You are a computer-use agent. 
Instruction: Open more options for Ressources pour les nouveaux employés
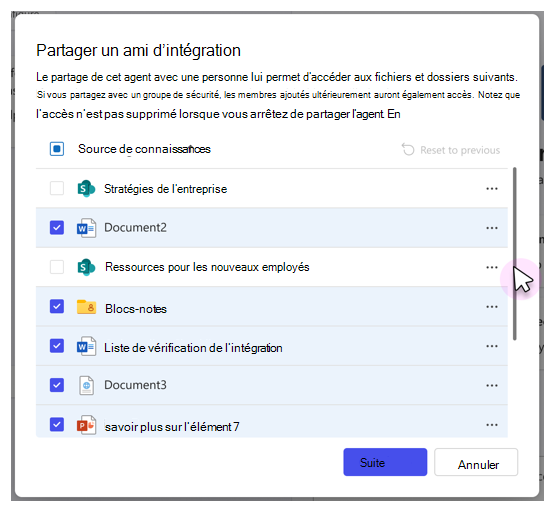(492, 267)
